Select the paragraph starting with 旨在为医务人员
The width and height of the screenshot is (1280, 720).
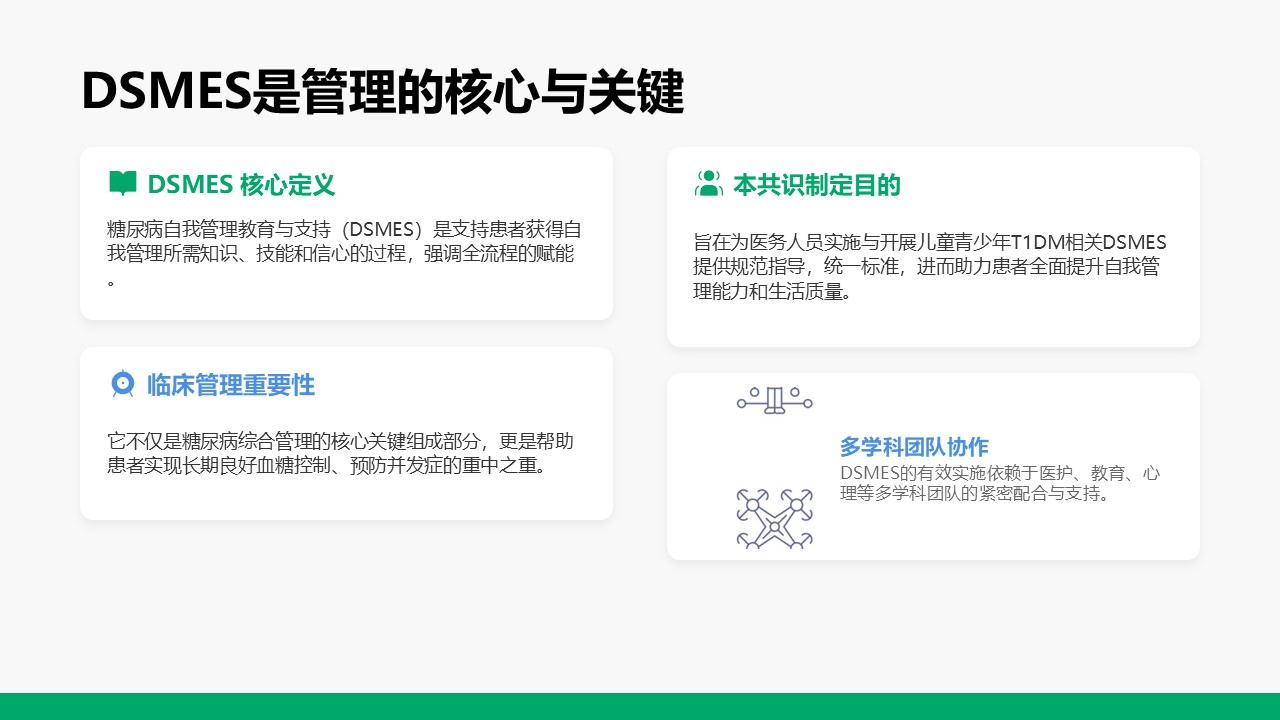(x=929, y=267)
